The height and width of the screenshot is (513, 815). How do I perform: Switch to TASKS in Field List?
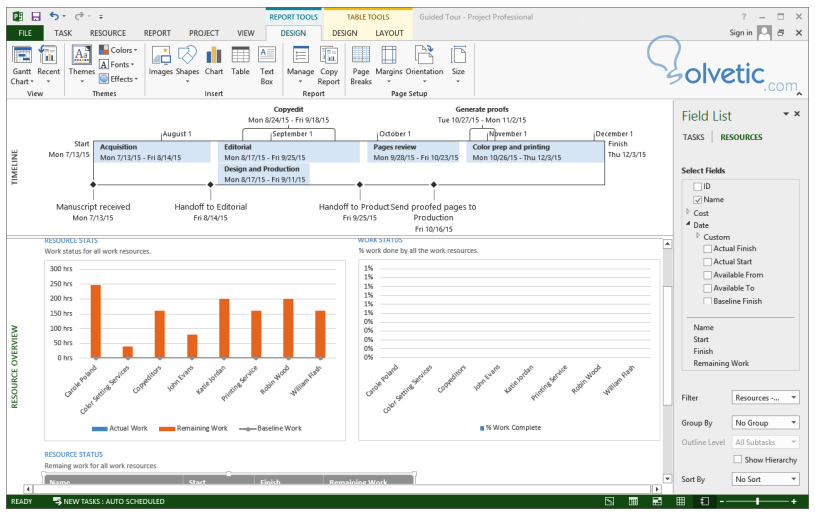pyautogui.click(x=694, y=138)
